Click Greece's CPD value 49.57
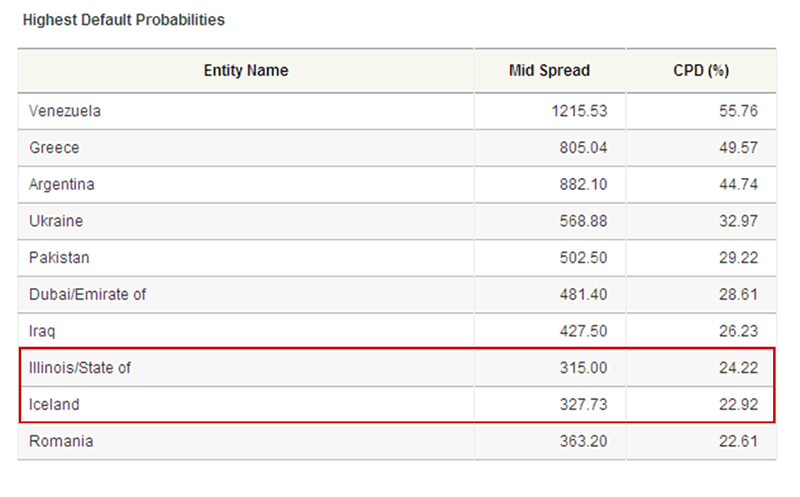This screenshot has height=497, width=800. click(x=737, y=148)
